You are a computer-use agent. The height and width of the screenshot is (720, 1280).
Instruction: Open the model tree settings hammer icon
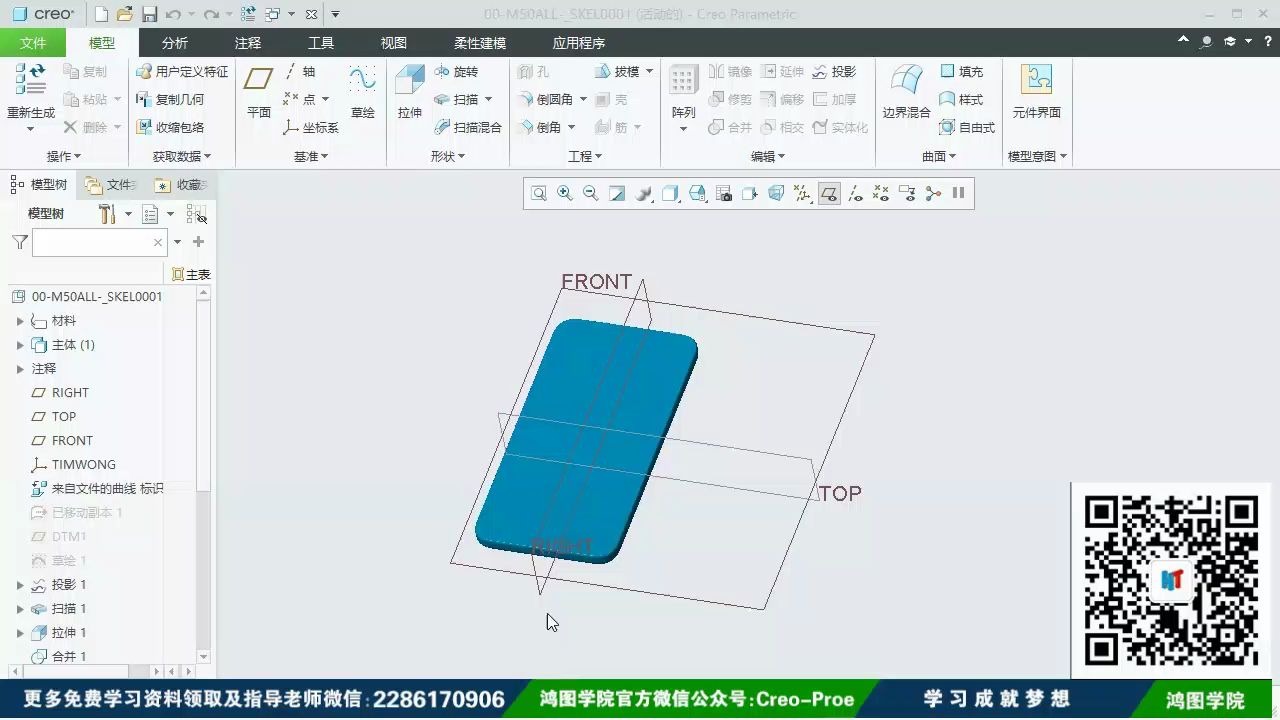[x=107, y=214]
